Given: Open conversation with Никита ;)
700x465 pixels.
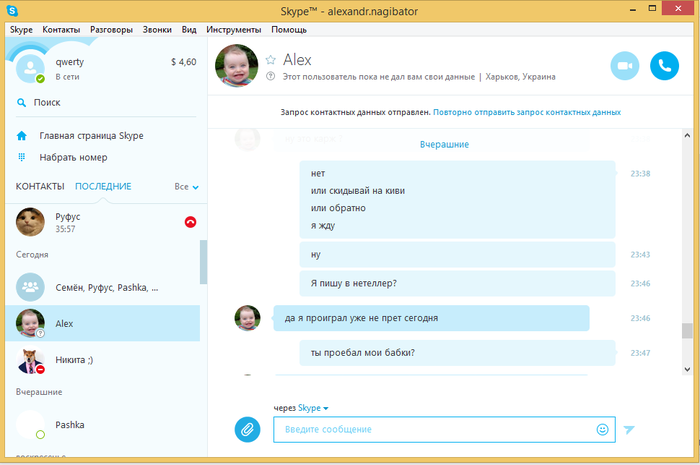Looking at the screenshot, I should click(x=102, y=360).
